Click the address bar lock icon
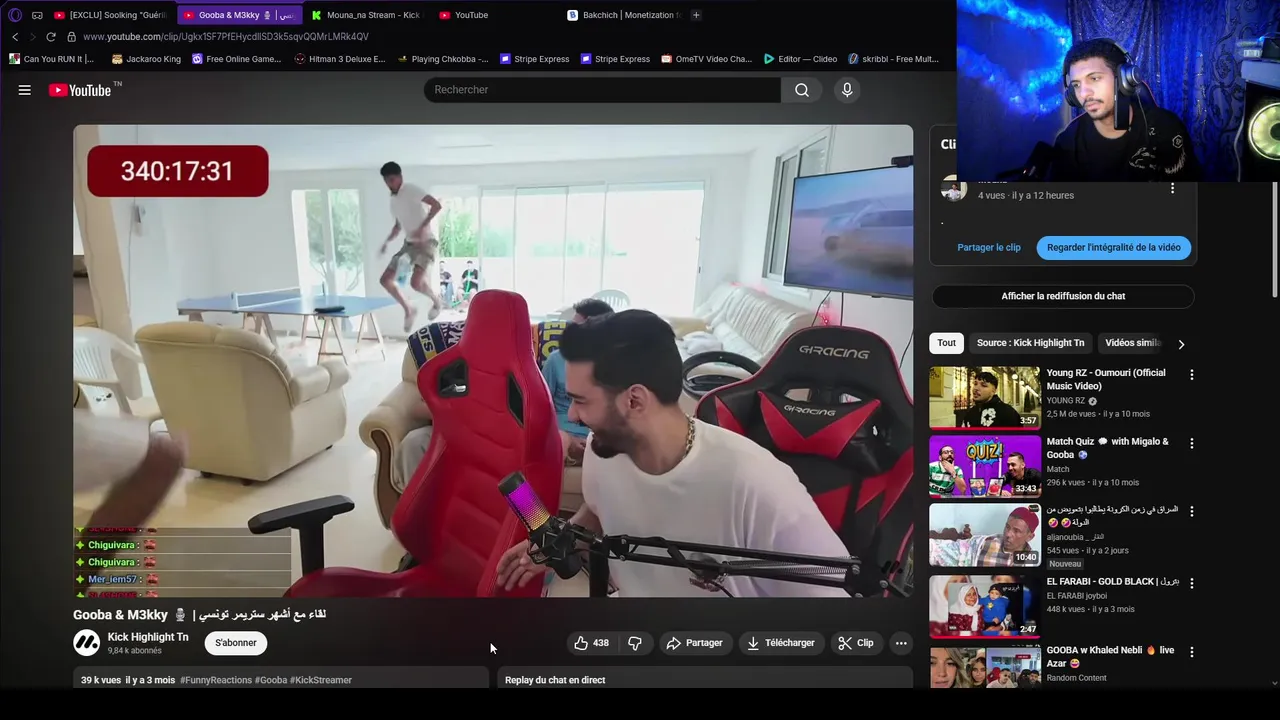1280x720 pixels. (71, 37)
